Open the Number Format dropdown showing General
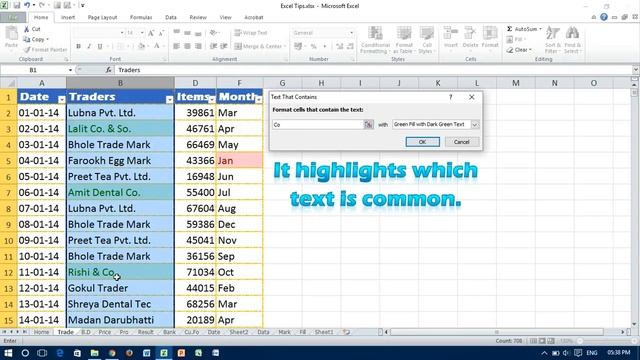The width and height of the screenshot is (640, 360). pos(351,33)
